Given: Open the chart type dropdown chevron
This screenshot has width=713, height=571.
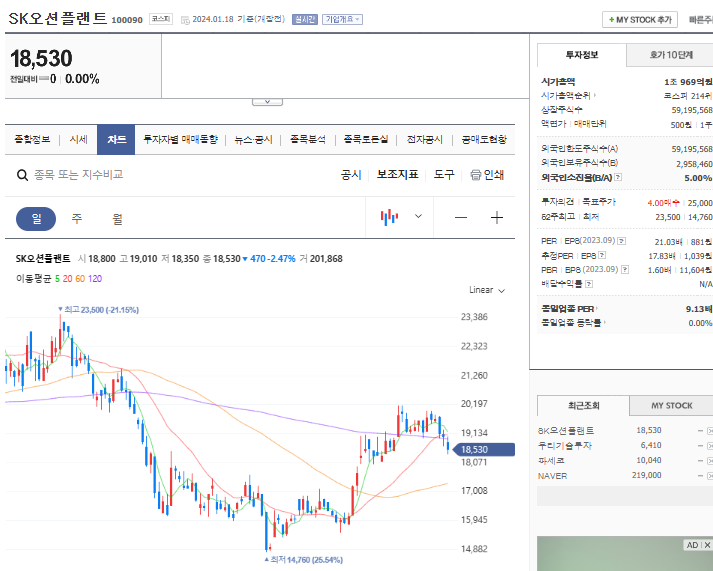Looking at the screenshot, I should (418, 216).
